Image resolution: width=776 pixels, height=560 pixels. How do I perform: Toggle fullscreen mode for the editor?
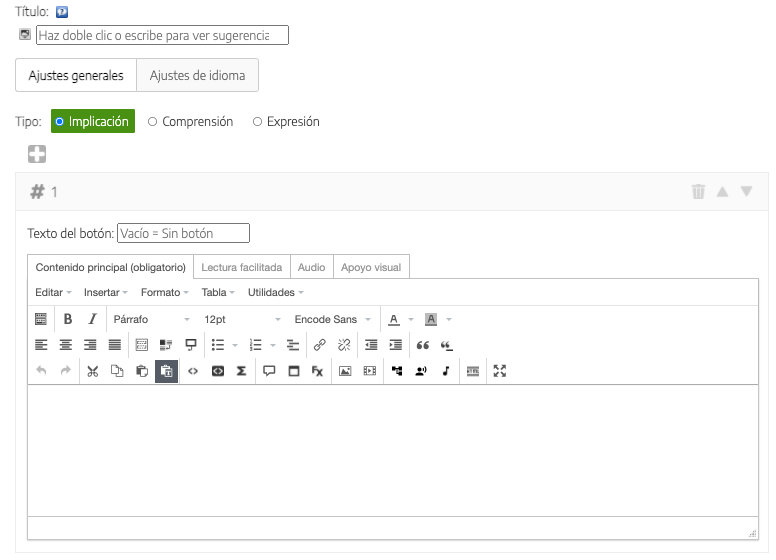(500, 371)
